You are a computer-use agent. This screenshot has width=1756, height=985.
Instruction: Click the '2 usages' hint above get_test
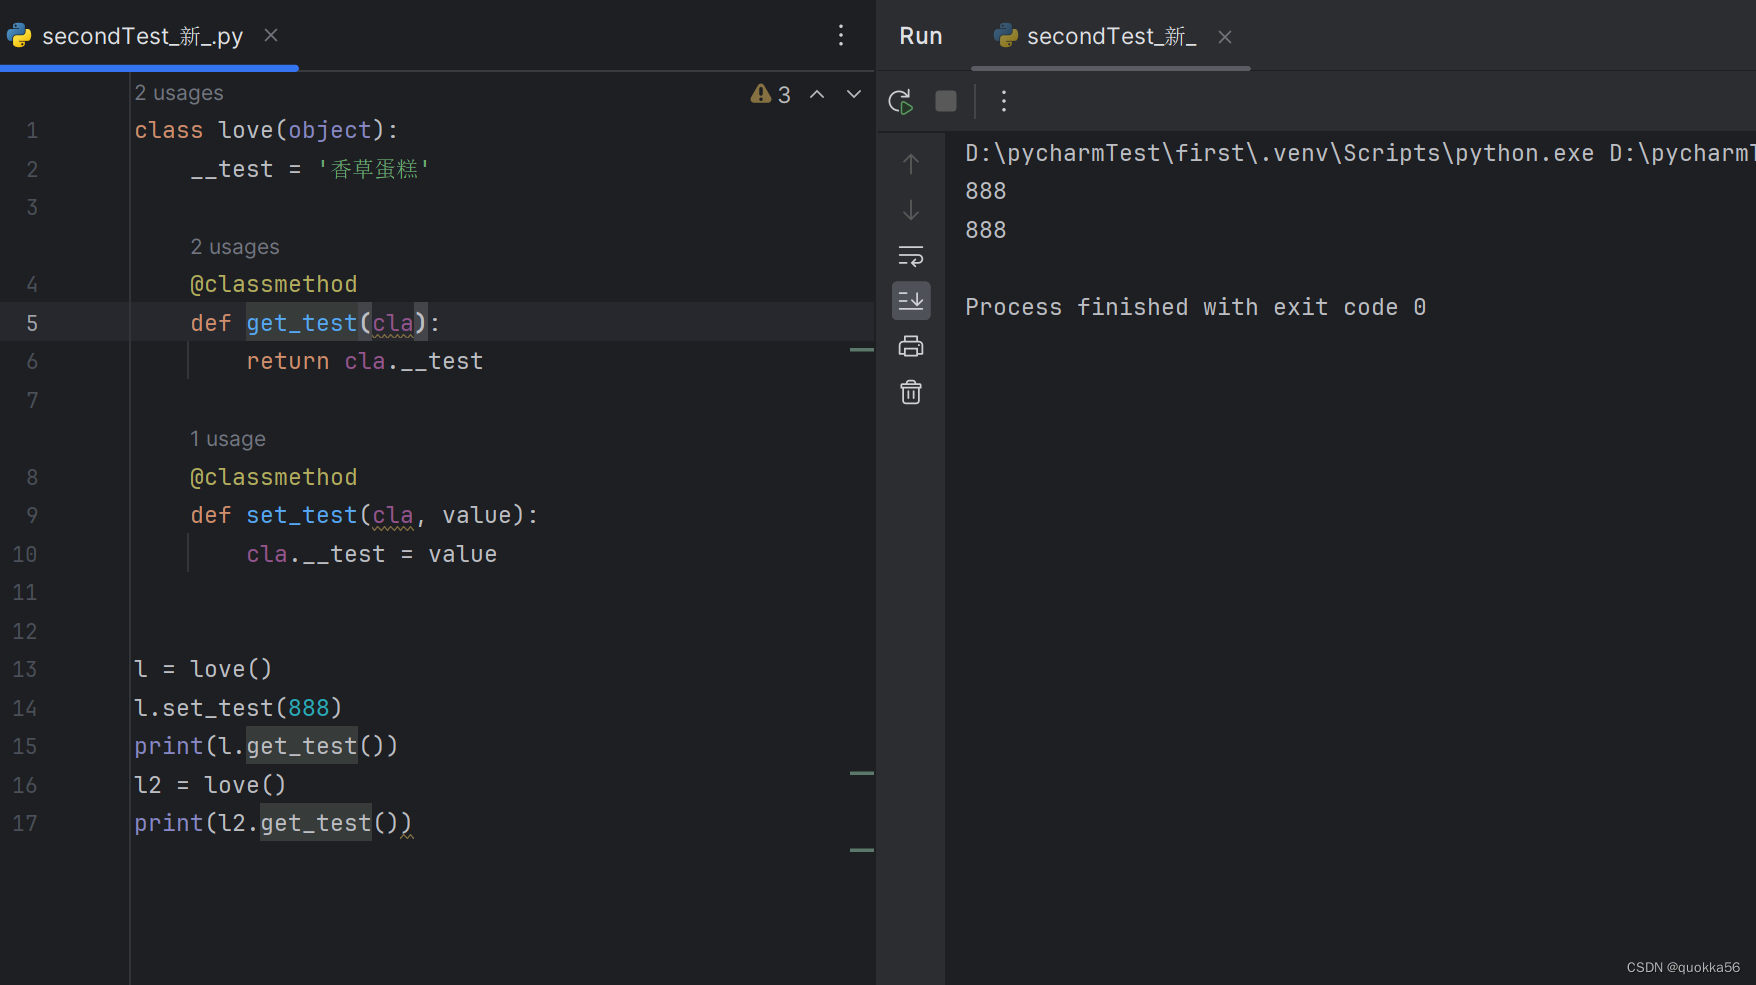coord(235,247)
